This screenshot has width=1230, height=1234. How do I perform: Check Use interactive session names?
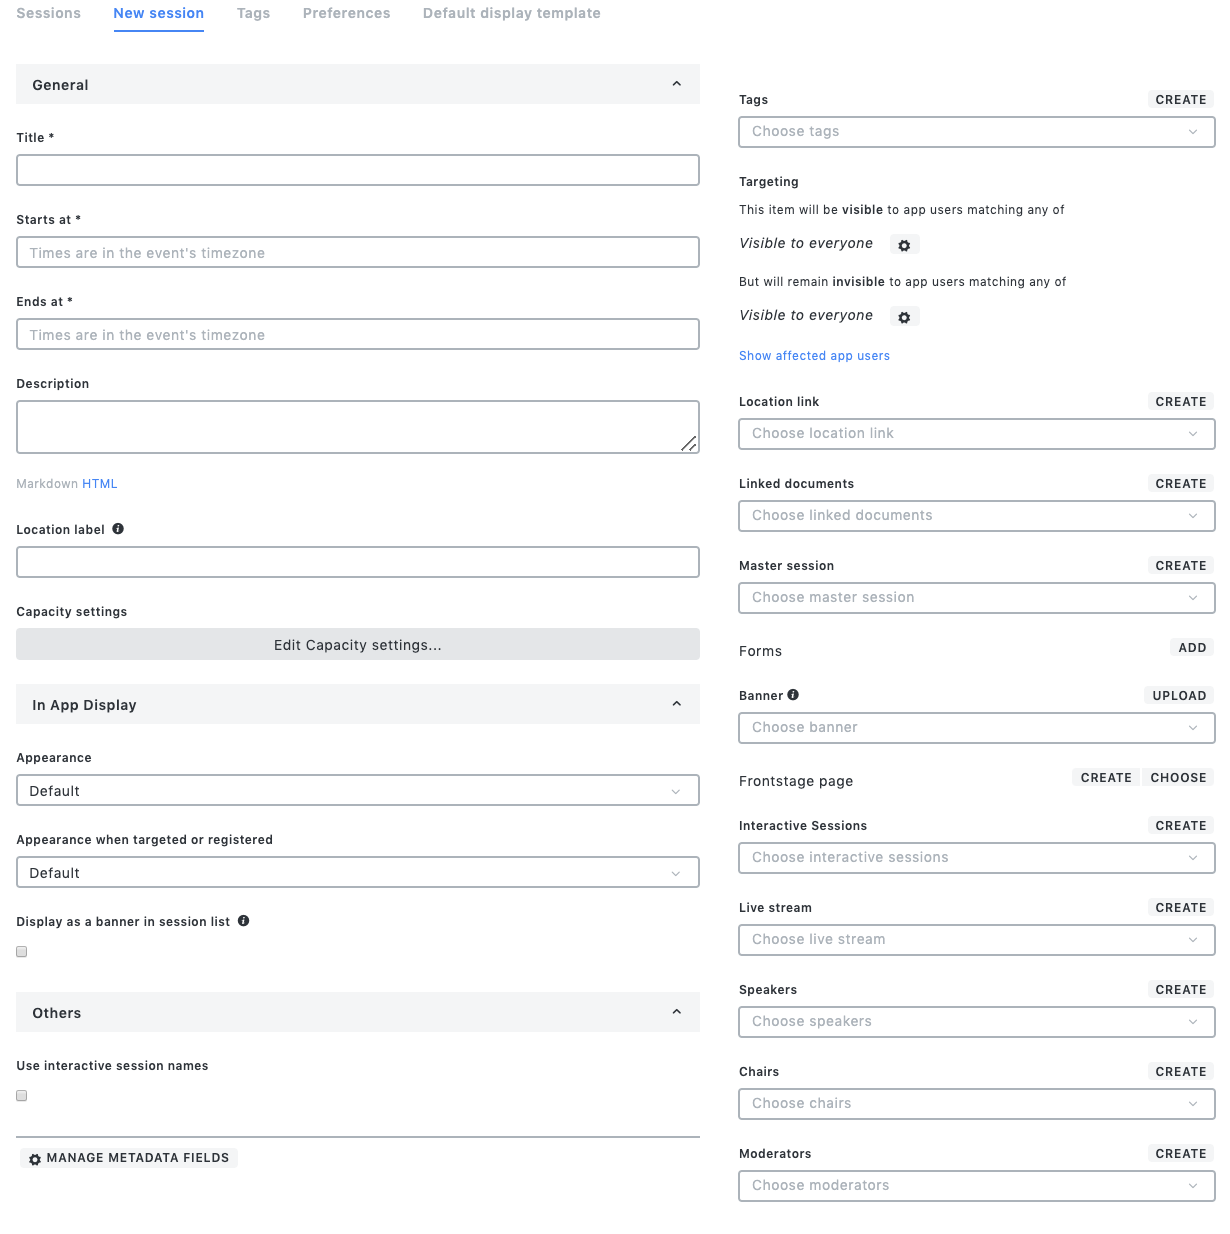[21, 1095]
